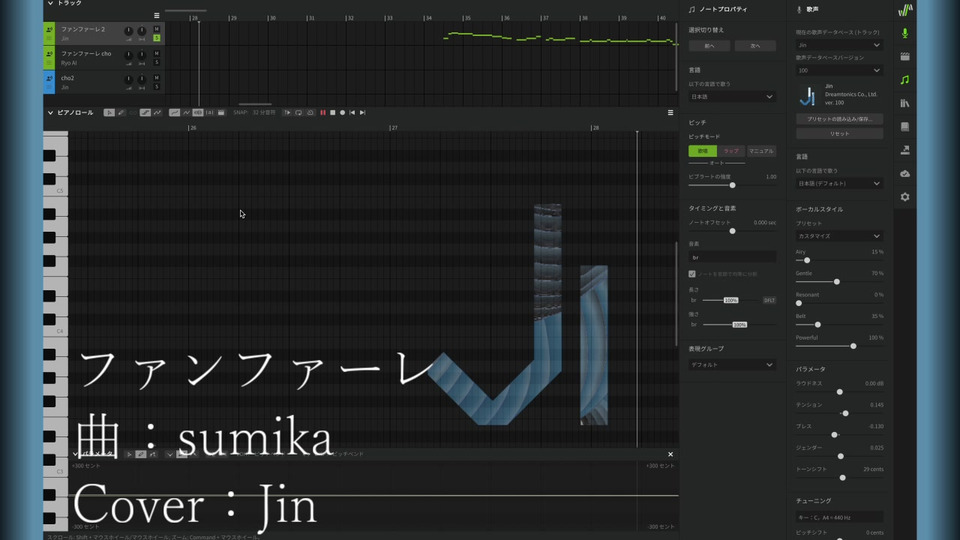Viewport: 960px width, 540px height.
Task: Jump to start with skip-back button
Action: [x=352, y=113]
